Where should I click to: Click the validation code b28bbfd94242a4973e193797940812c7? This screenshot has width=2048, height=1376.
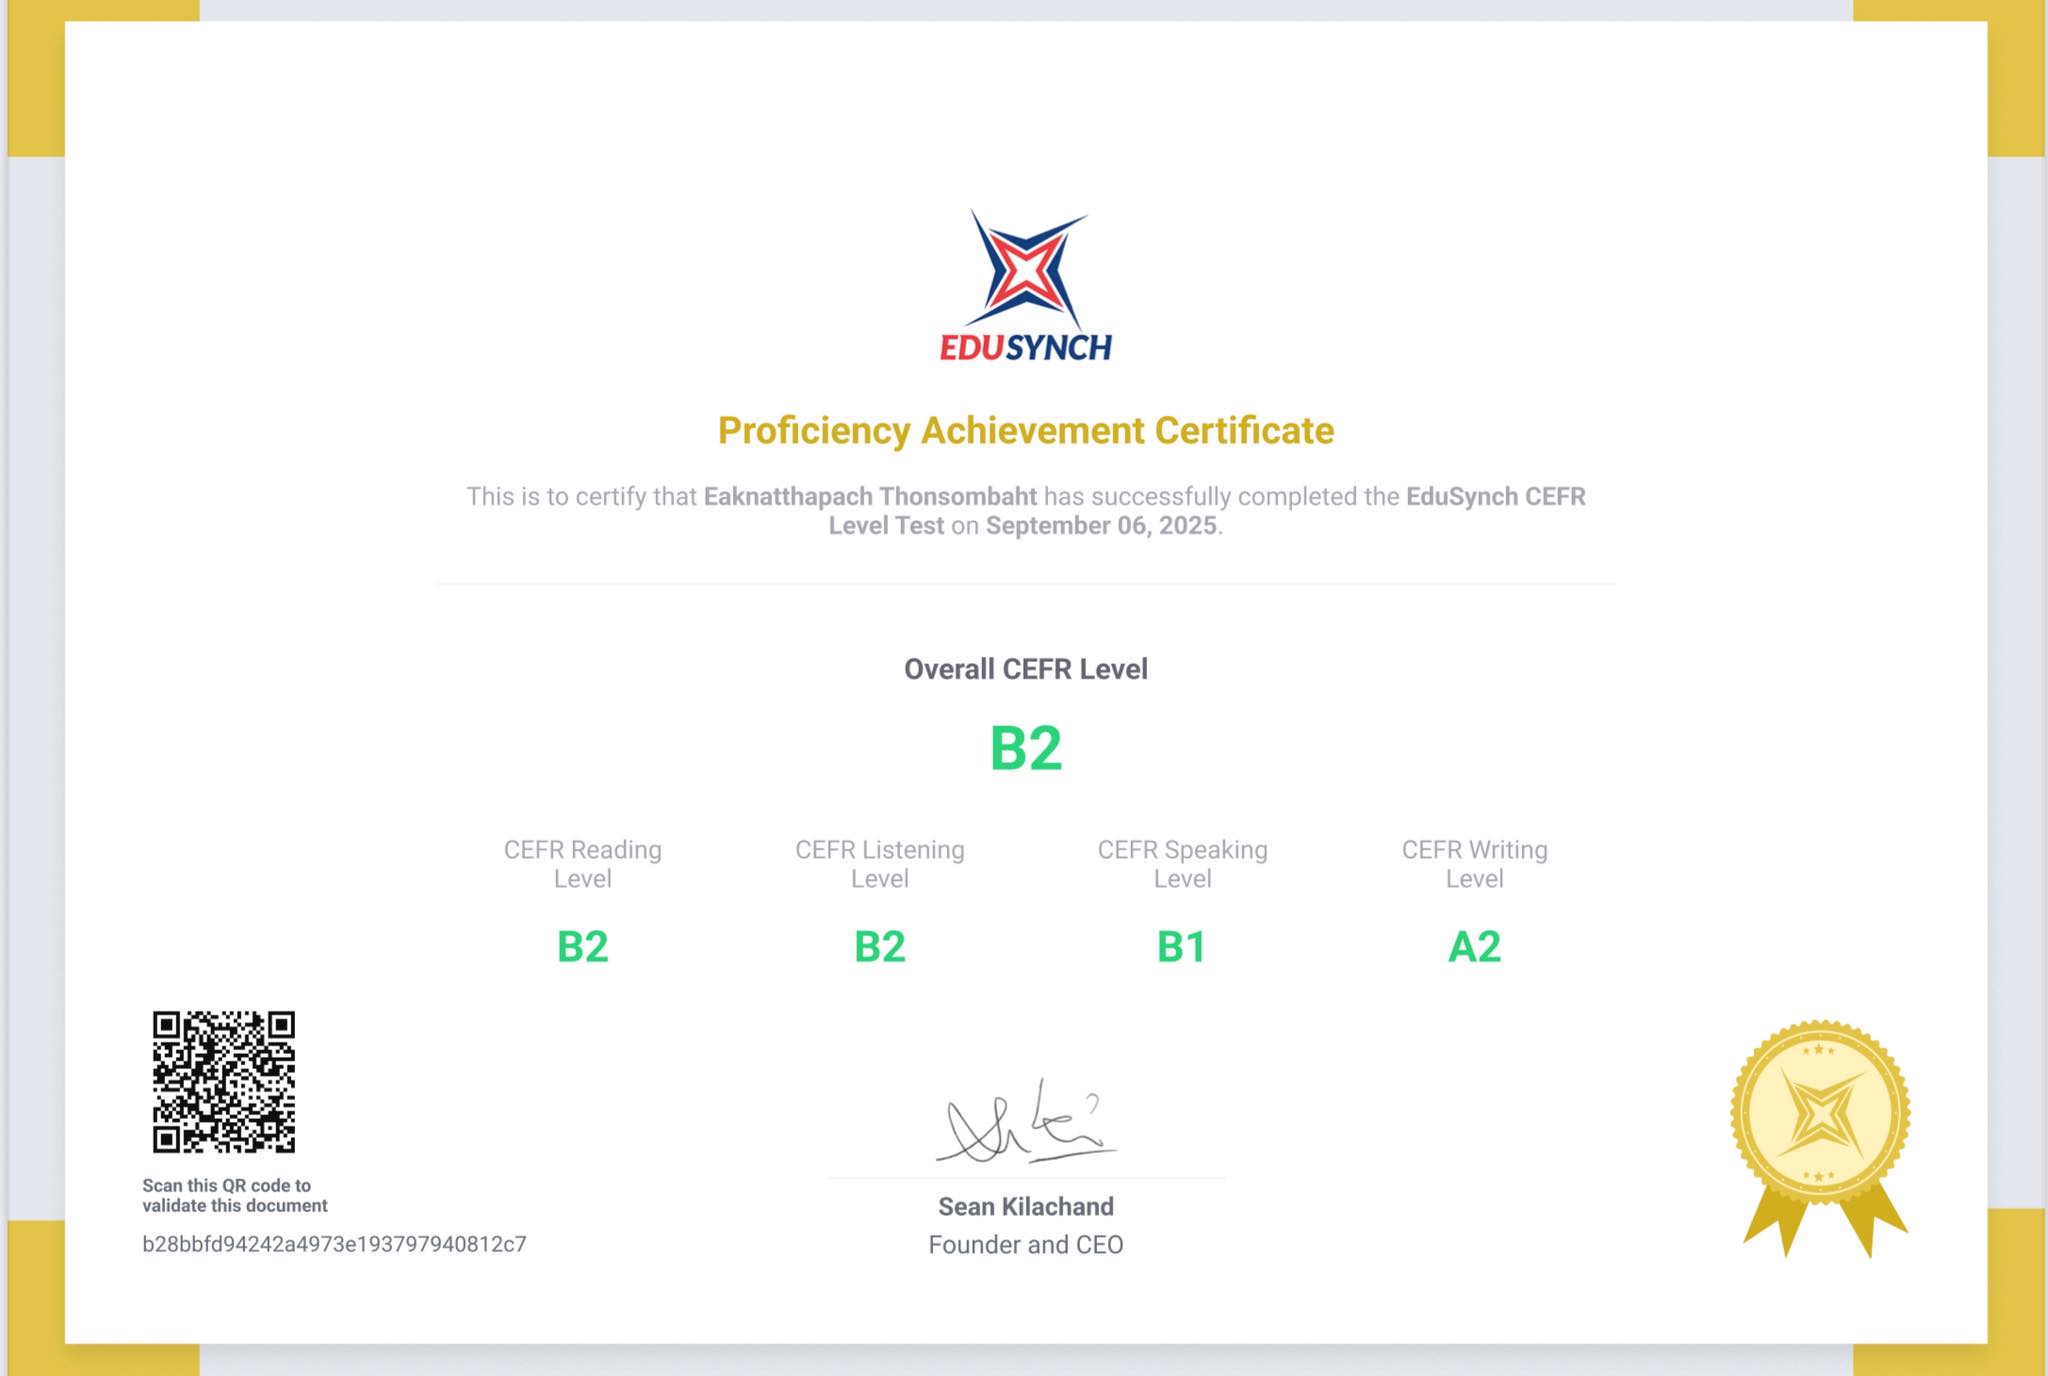(334, 1244)
